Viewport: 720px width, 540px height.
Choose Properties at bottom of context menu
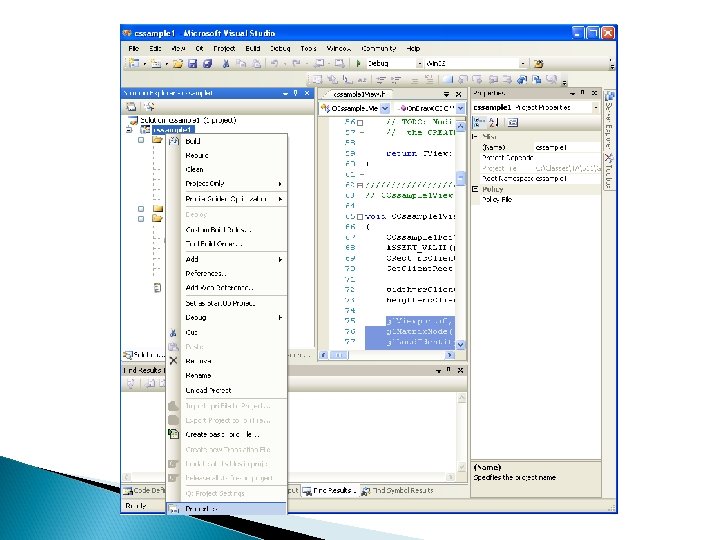226,509
